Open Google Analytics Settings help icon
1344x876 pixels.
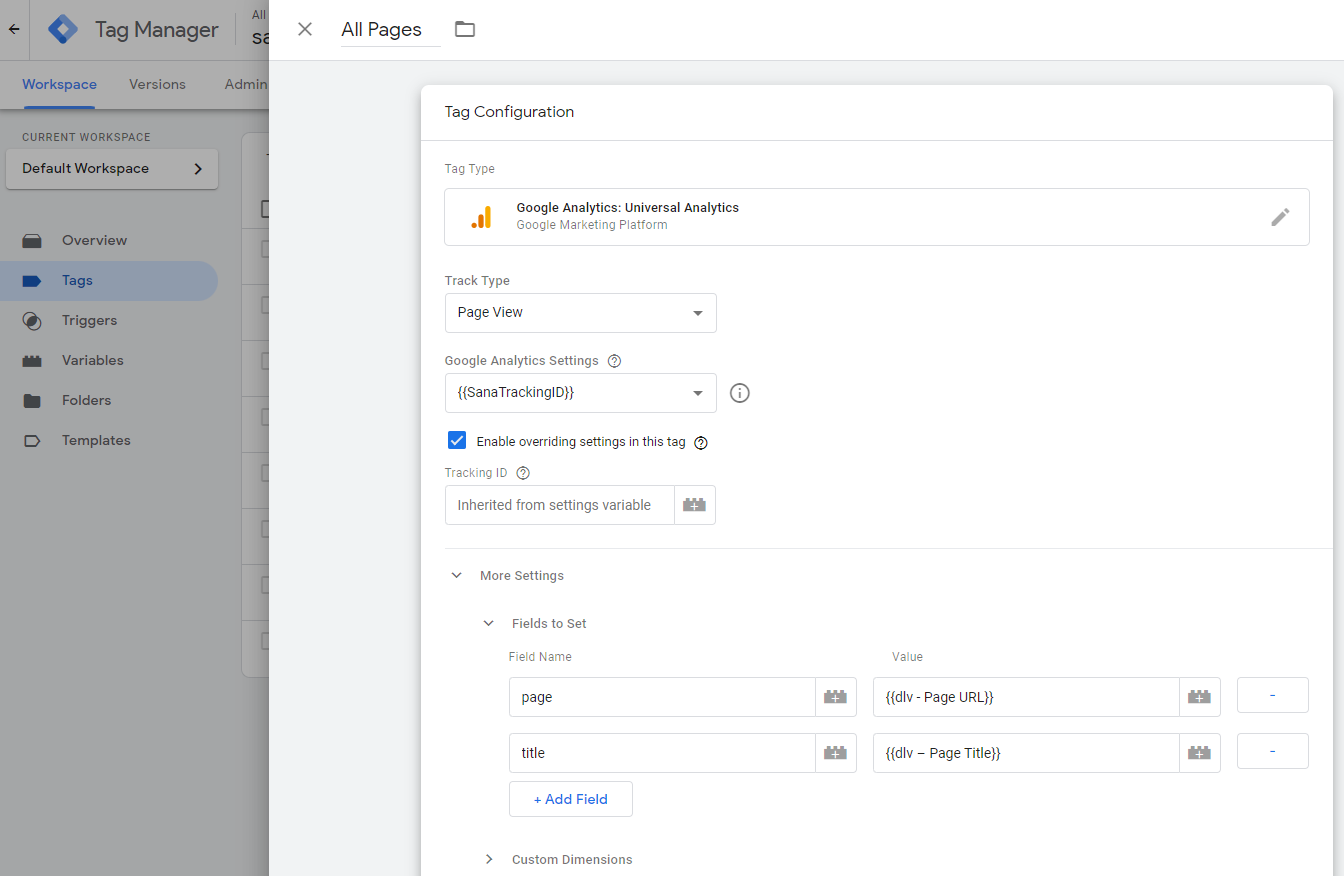click(615, 361)
